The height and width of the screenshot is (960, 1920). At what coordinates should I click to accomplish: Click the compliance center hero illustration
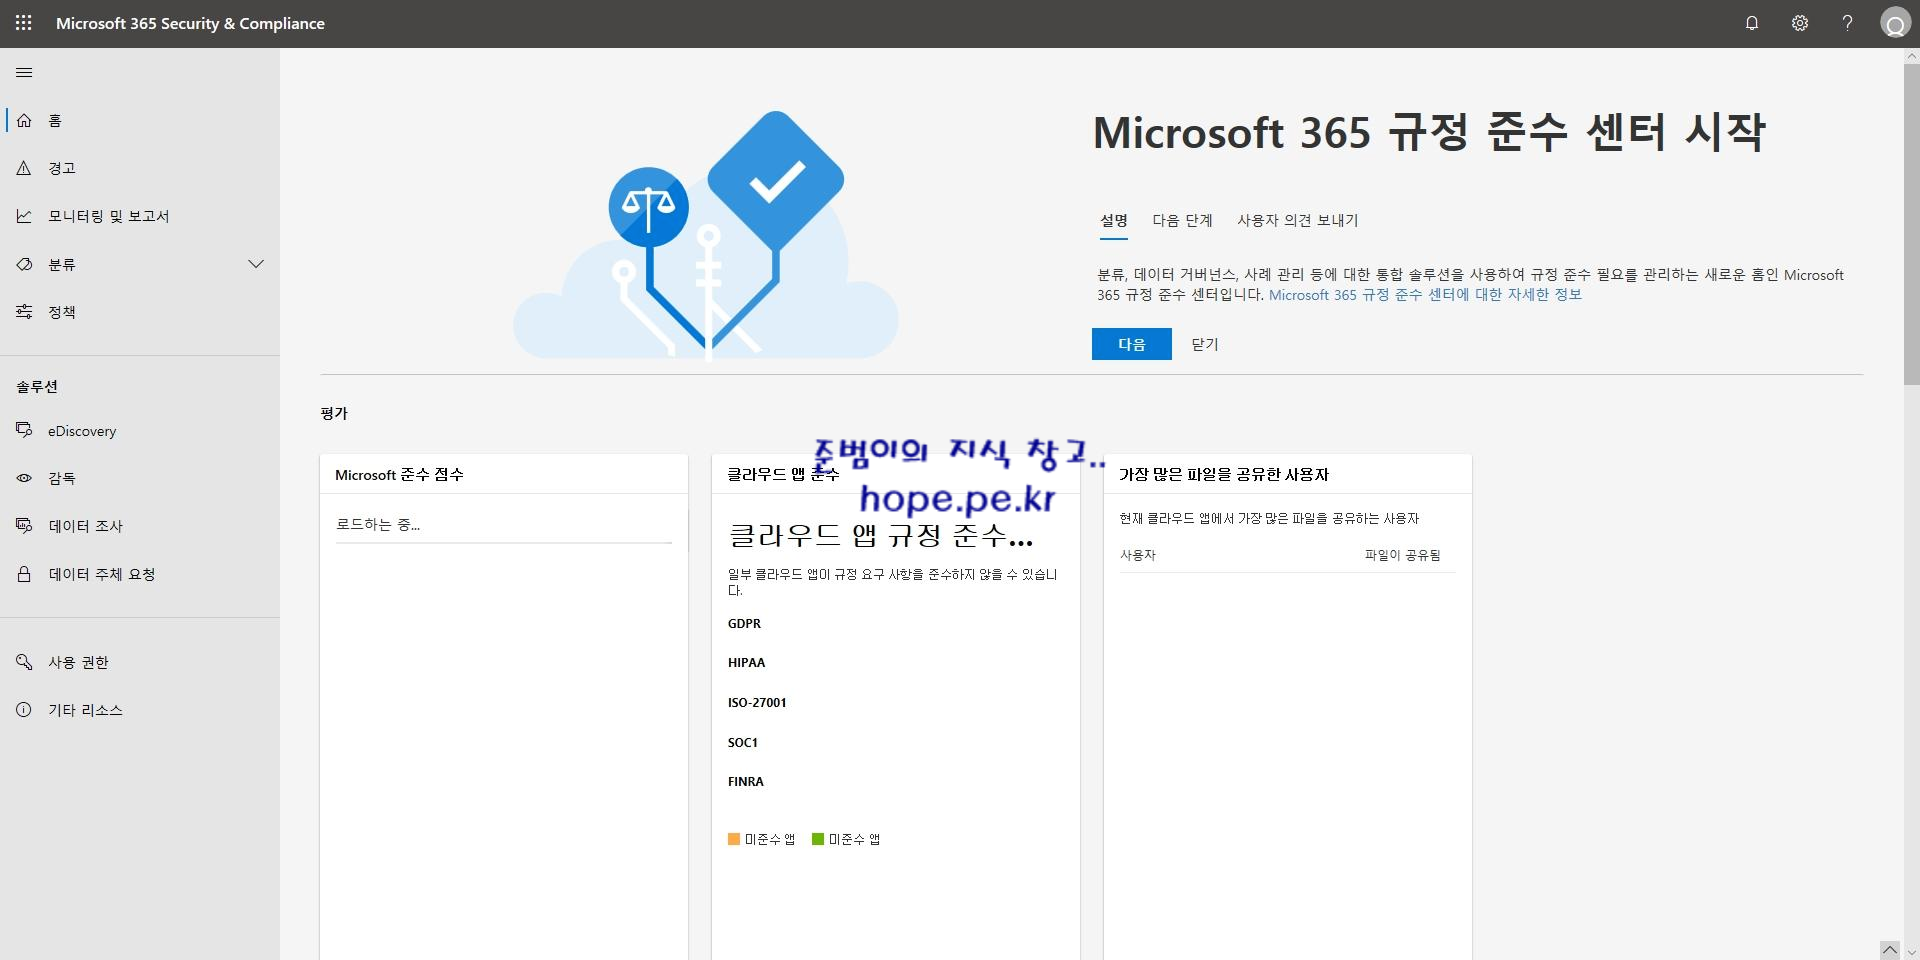[706, 235]
